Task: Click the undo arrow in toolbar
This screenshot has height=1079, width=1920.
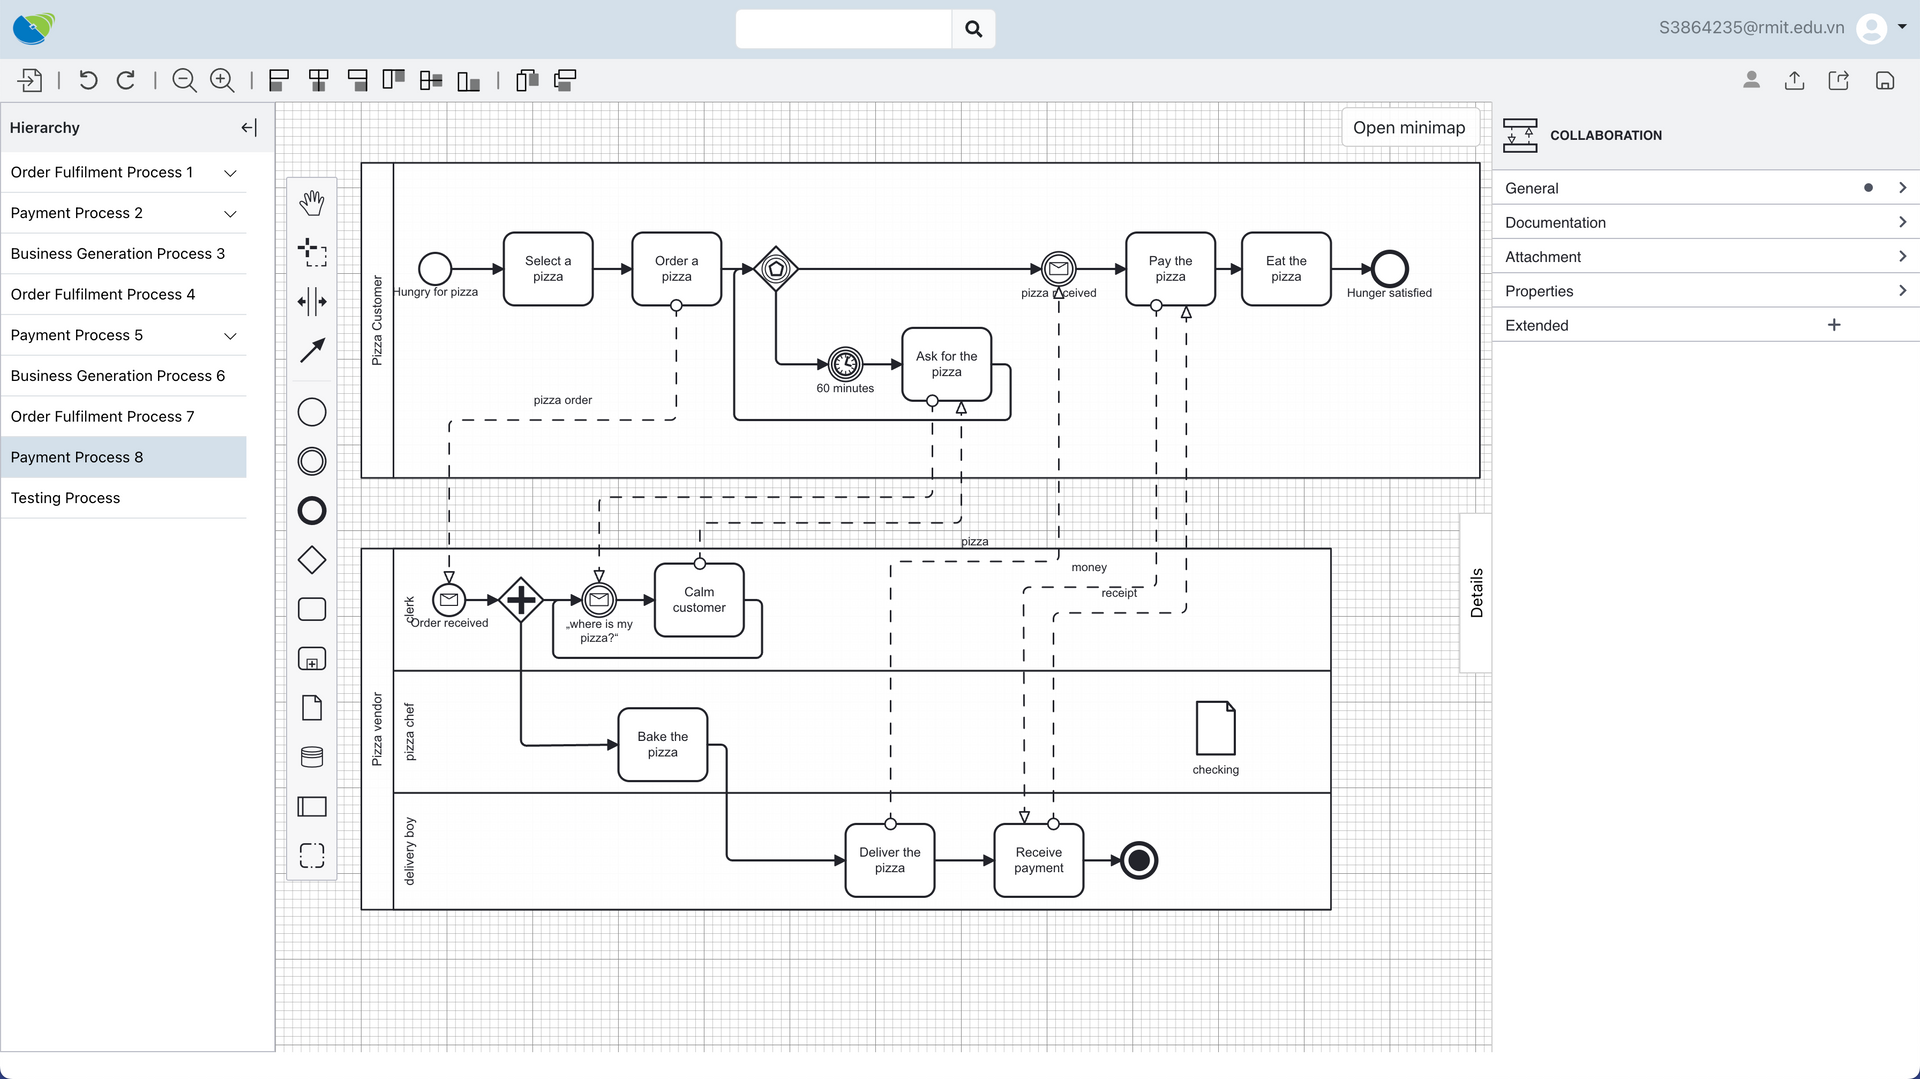Action: click(x=88, y=81)
